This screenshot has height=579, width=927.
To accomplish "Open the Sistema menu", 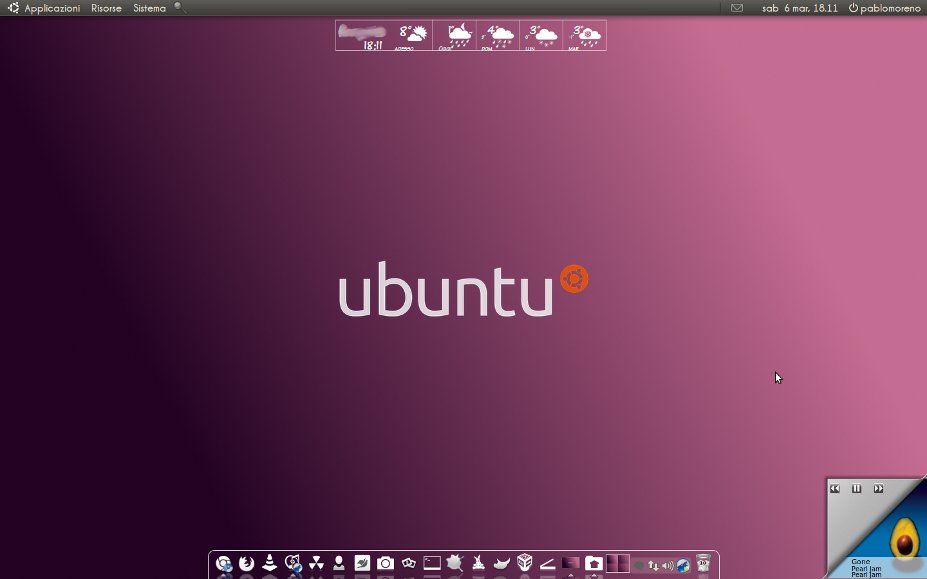I will point(150,8).
